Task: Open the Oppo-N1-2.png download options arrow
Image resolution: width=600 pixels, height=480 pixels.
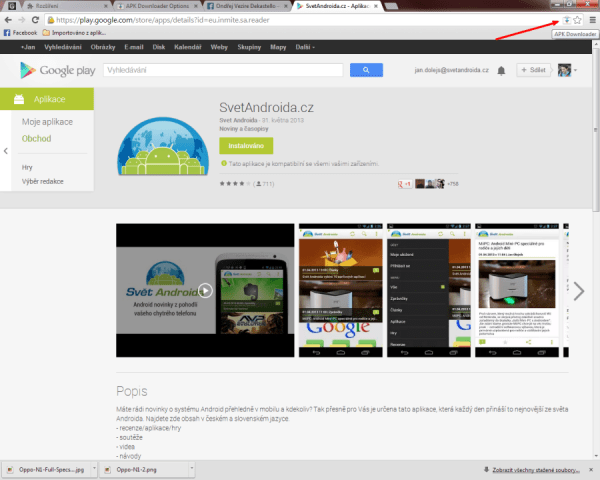Action: 192,469
